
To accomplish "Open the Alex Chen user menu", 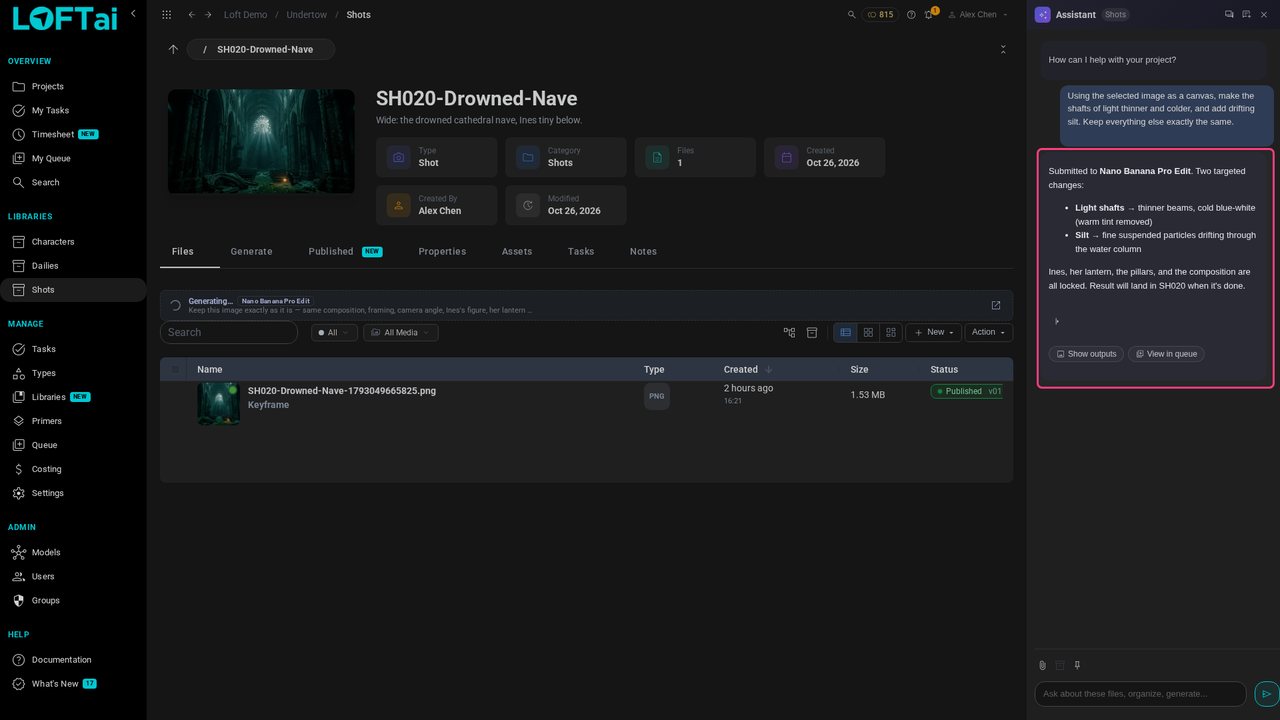I will click(978, 15).
